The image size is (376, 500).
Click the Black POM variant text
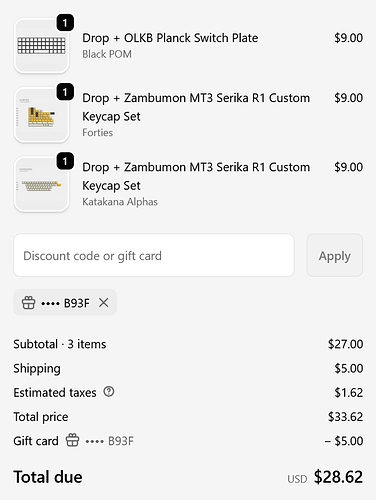[107, 54]
